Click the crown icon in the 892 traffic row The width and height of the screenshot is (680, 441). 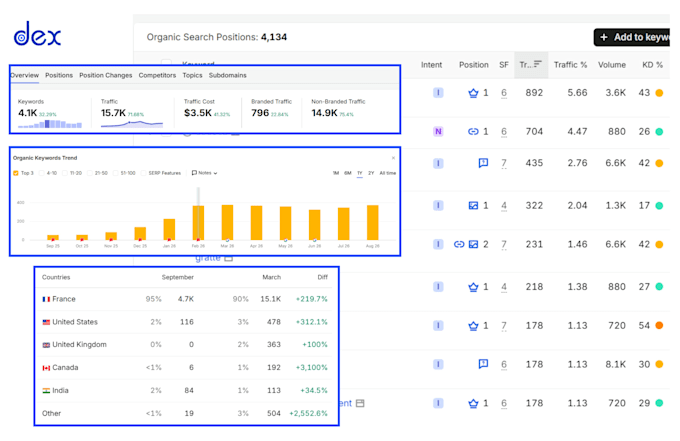click(x=473, y=93)
